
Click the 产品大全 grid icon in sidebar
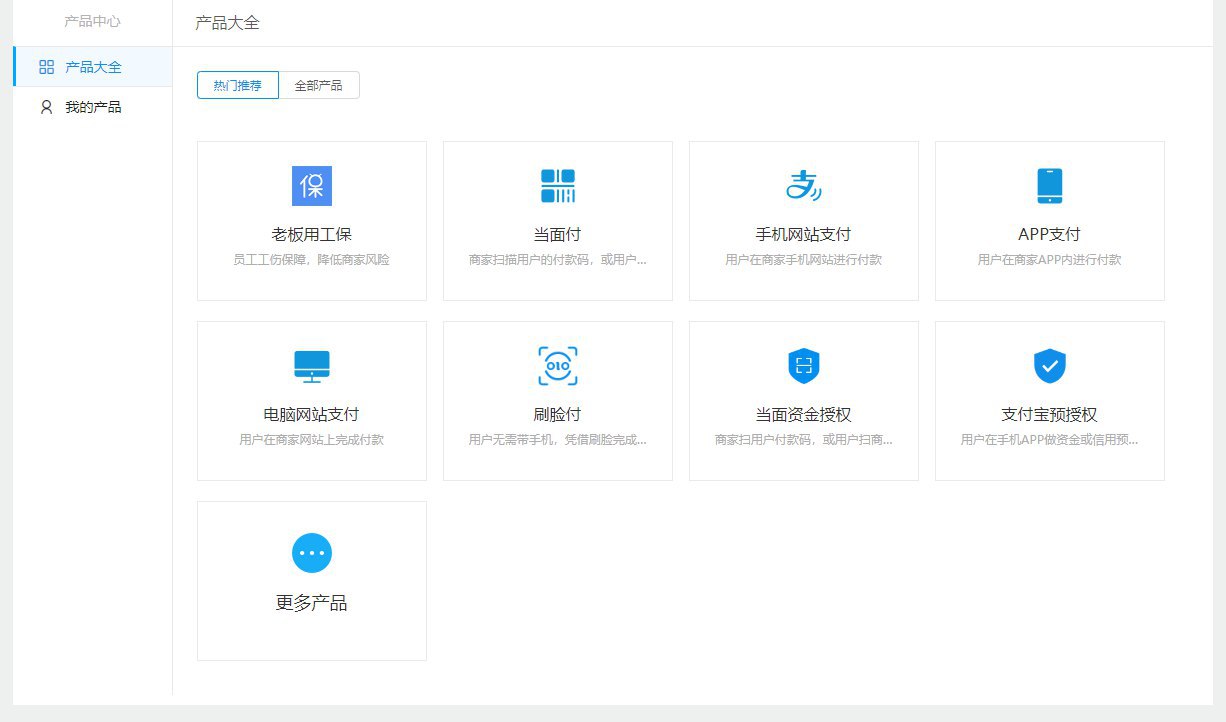point(46,67)
